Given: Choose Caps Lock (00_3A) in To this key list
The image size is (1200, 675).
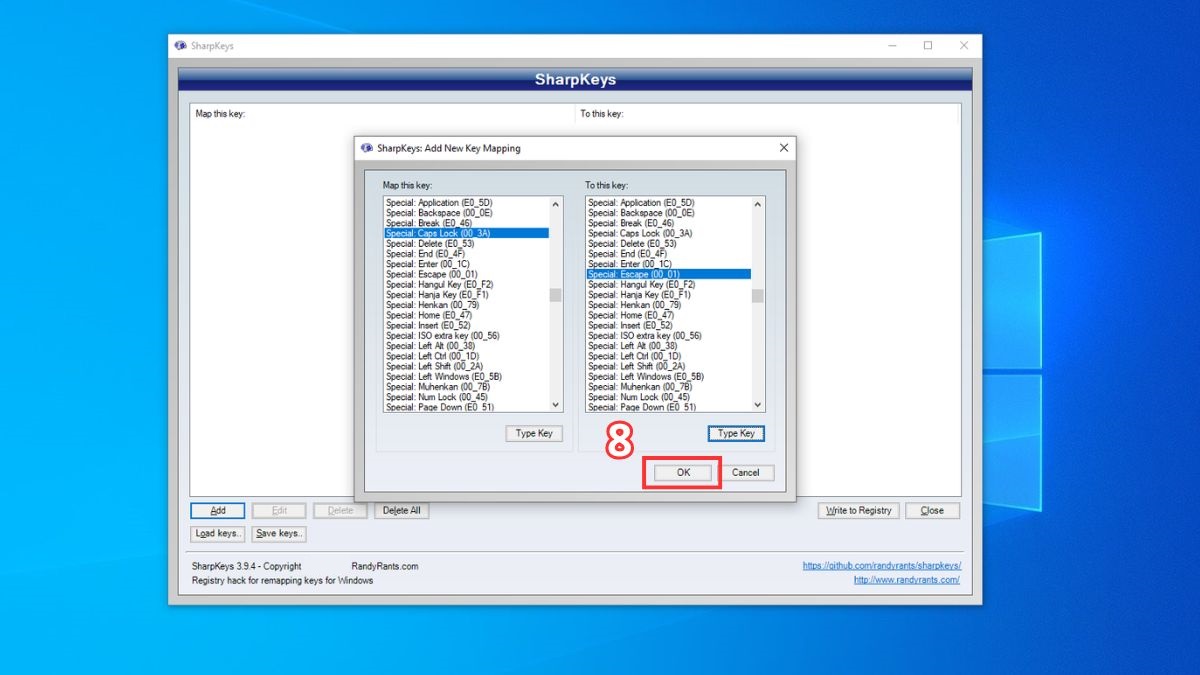Looking at the screenshot, I should tap(669, 234).
